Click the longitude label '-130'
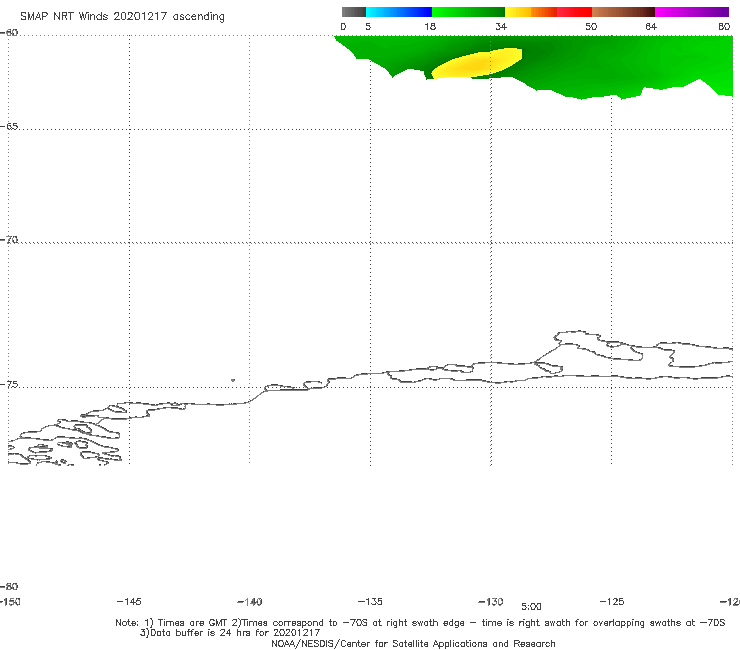This screenshot has width=740, height=650. 491,601
